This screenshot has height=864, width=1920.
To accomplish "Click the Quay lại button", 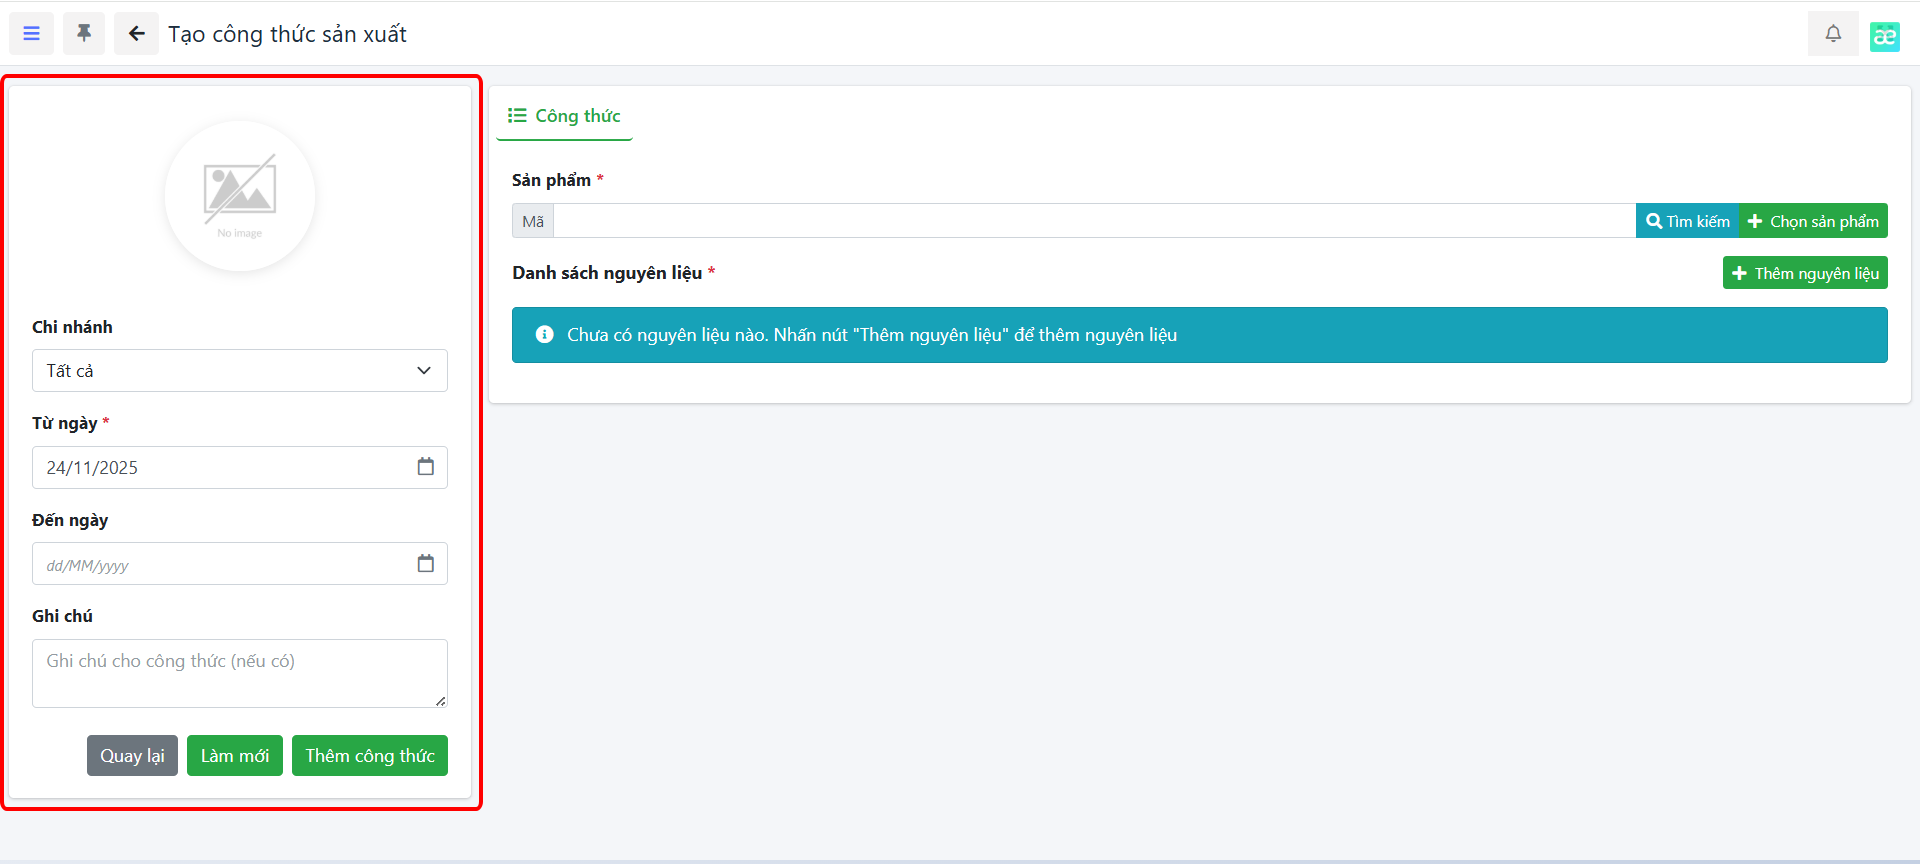I will click(x=132, y=756).
